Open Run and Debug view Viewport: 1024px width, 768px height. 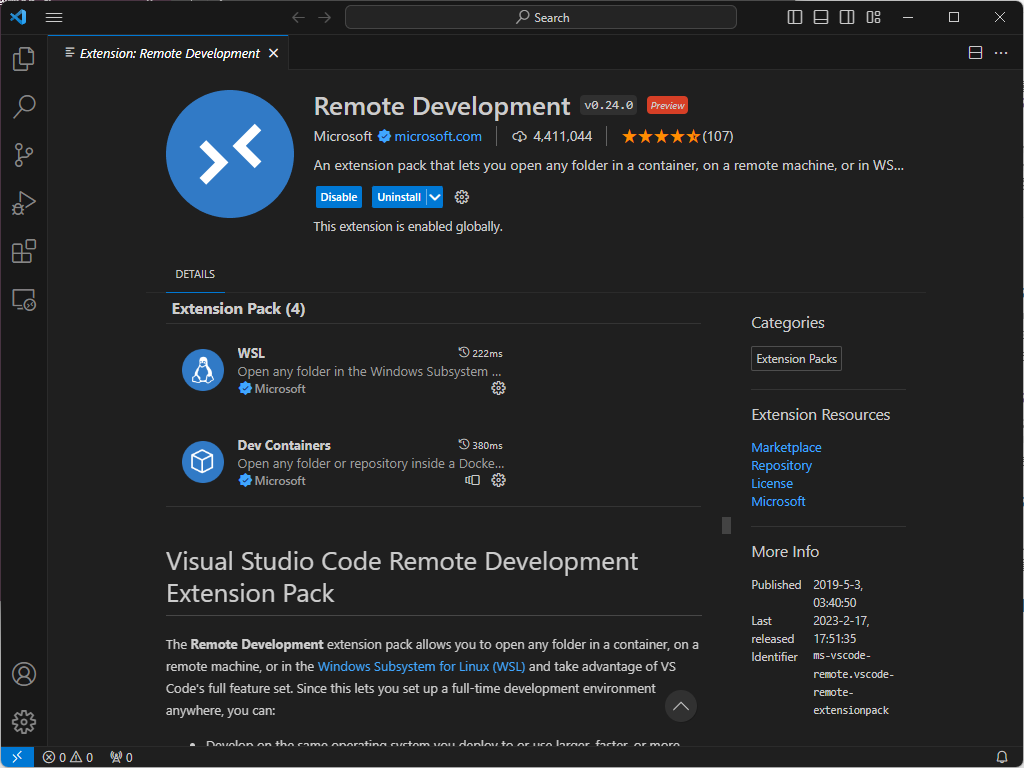tap(24, 203)
